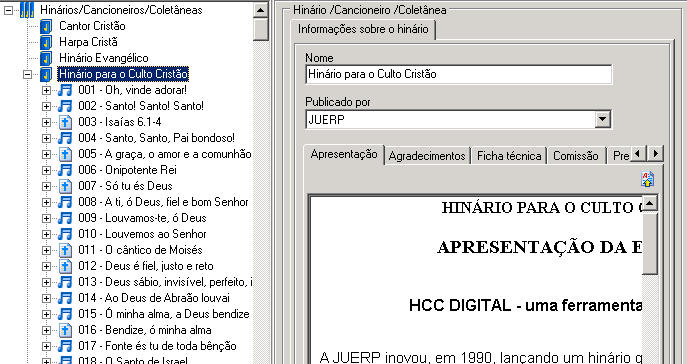Click the text import icon above the presentation text
Screen dimensions: 687x364
647,179
